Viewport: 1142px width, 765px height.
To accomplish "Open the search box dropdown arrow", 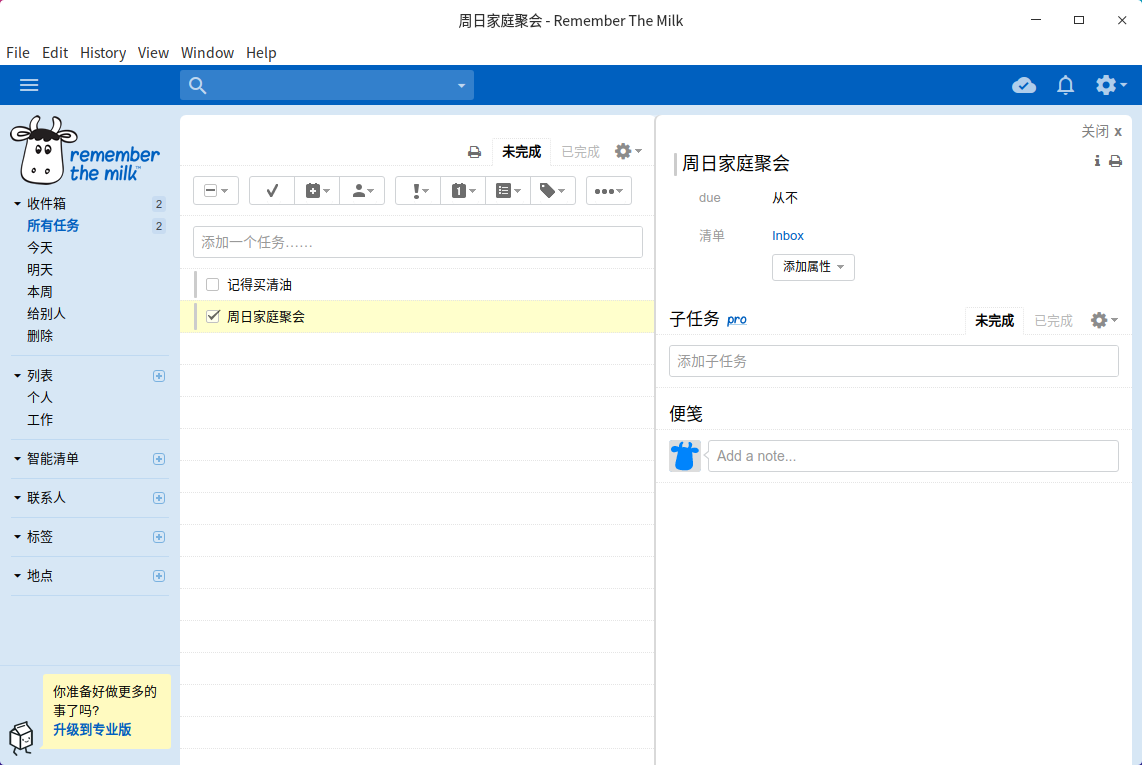I will click(x=461, y=86).
